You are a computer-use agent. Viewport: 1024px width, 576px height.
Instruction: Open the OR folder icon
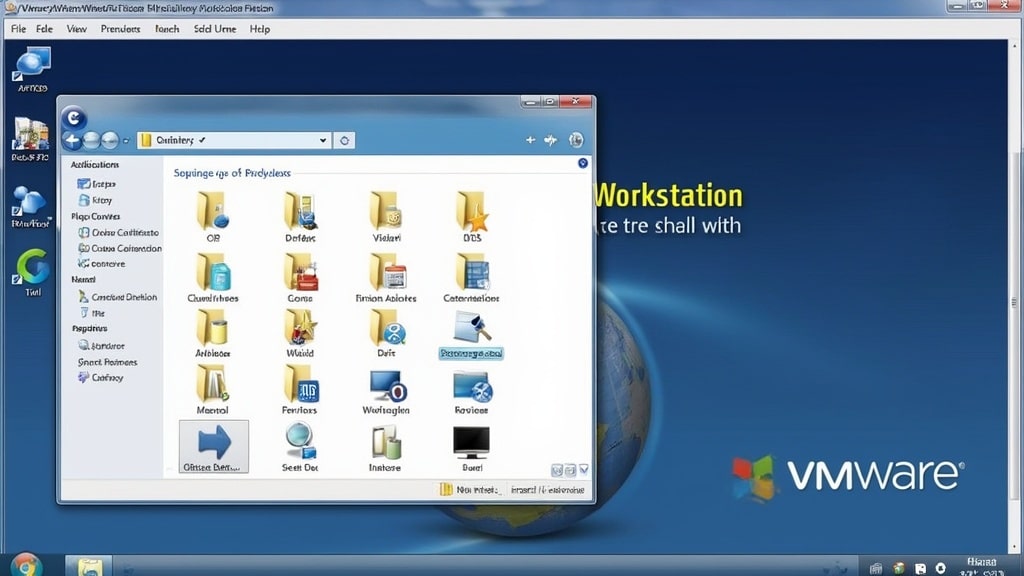[213, 211]
